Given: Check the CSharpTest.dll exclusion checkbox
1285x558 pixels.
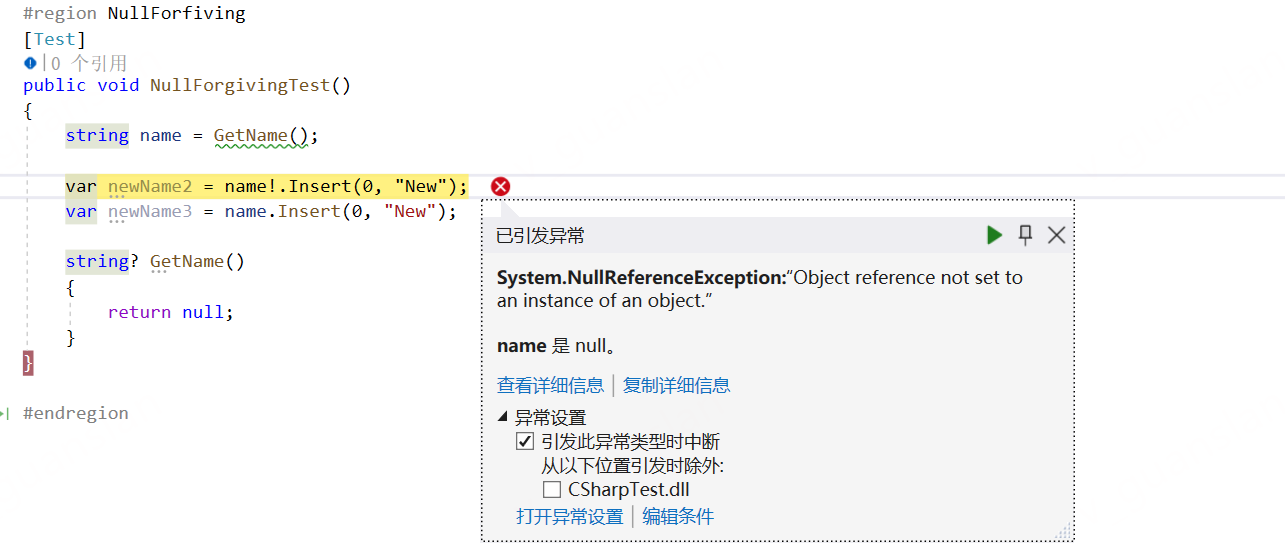Looking at the screenshot, I should click(552, 490).
